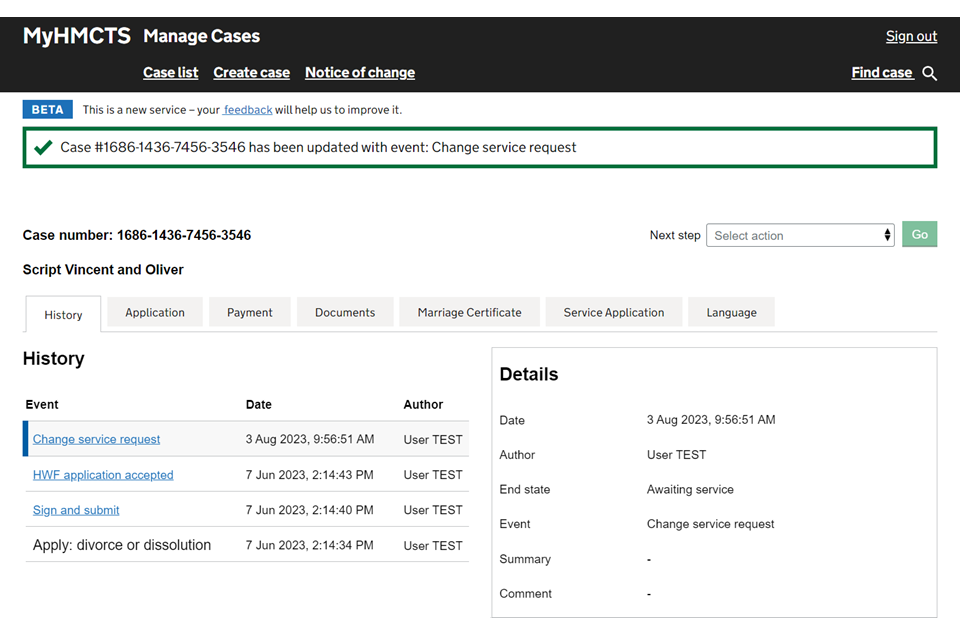The image size is (960, 640).
Task: Open the Marriage Certificate tab
Action: [x=469, y=312]
